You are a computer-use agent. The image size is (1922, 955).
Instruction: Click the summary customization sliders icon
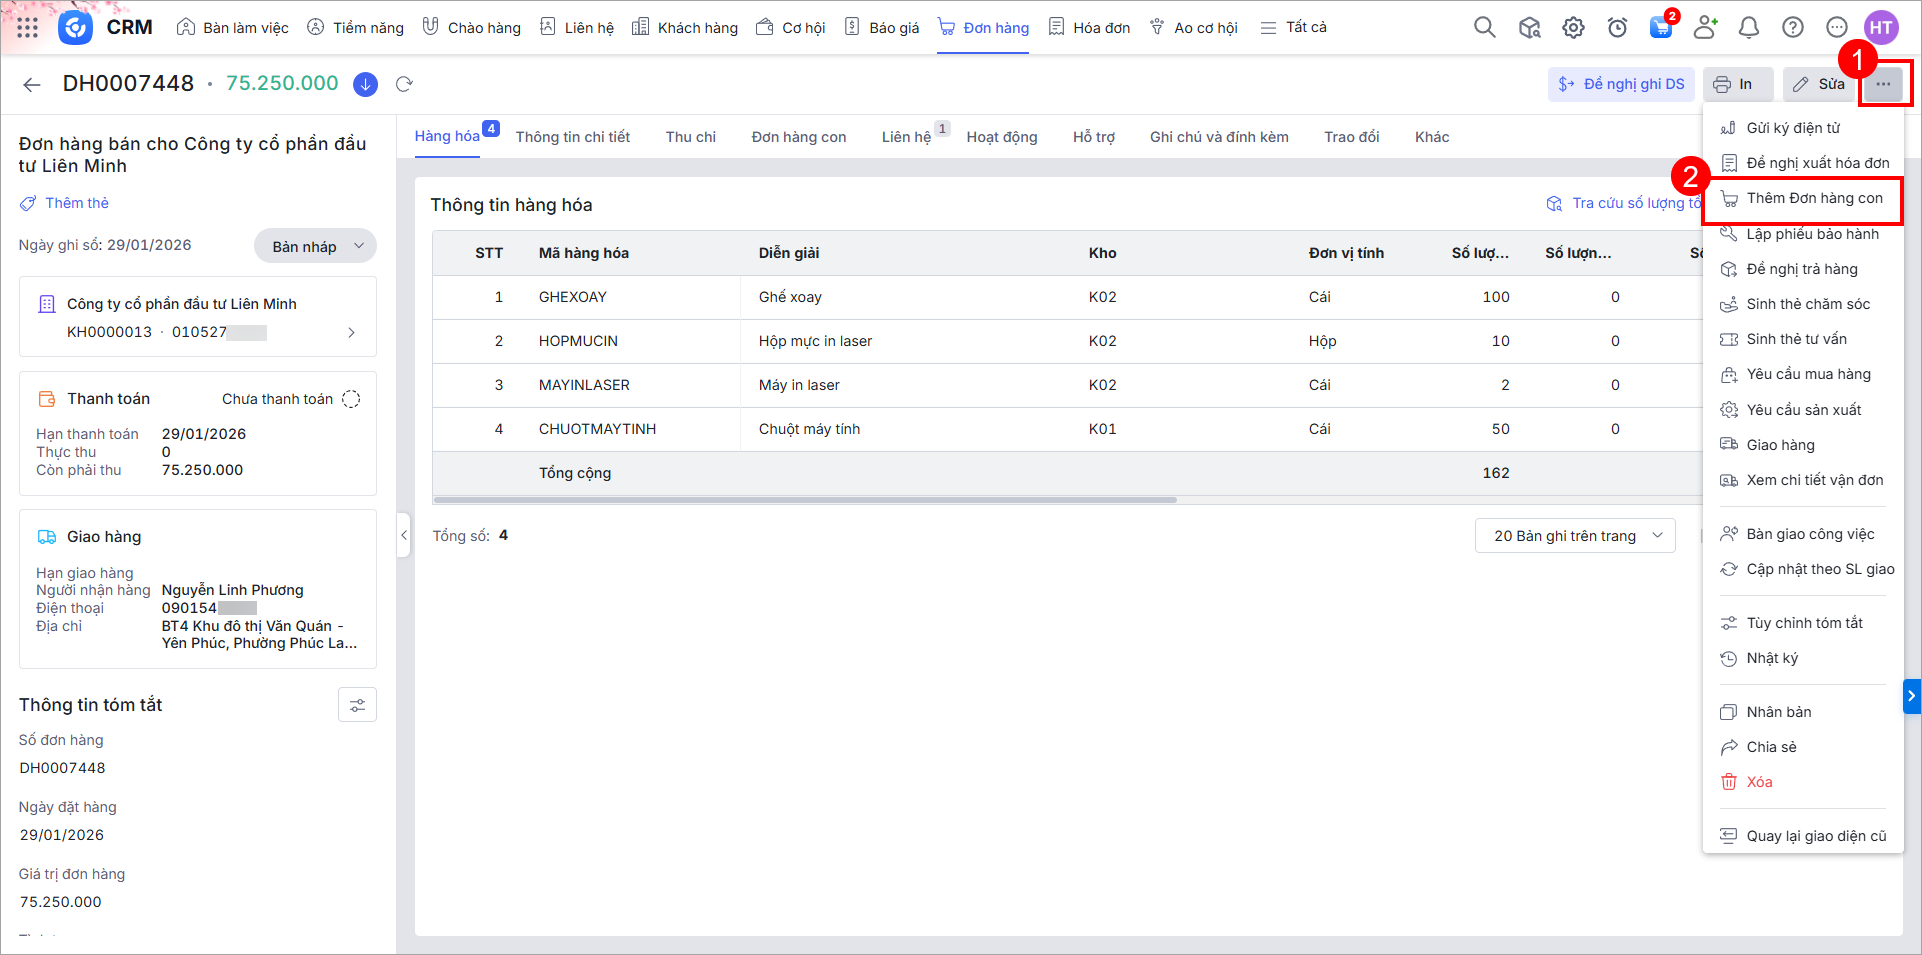pos(357,706)
